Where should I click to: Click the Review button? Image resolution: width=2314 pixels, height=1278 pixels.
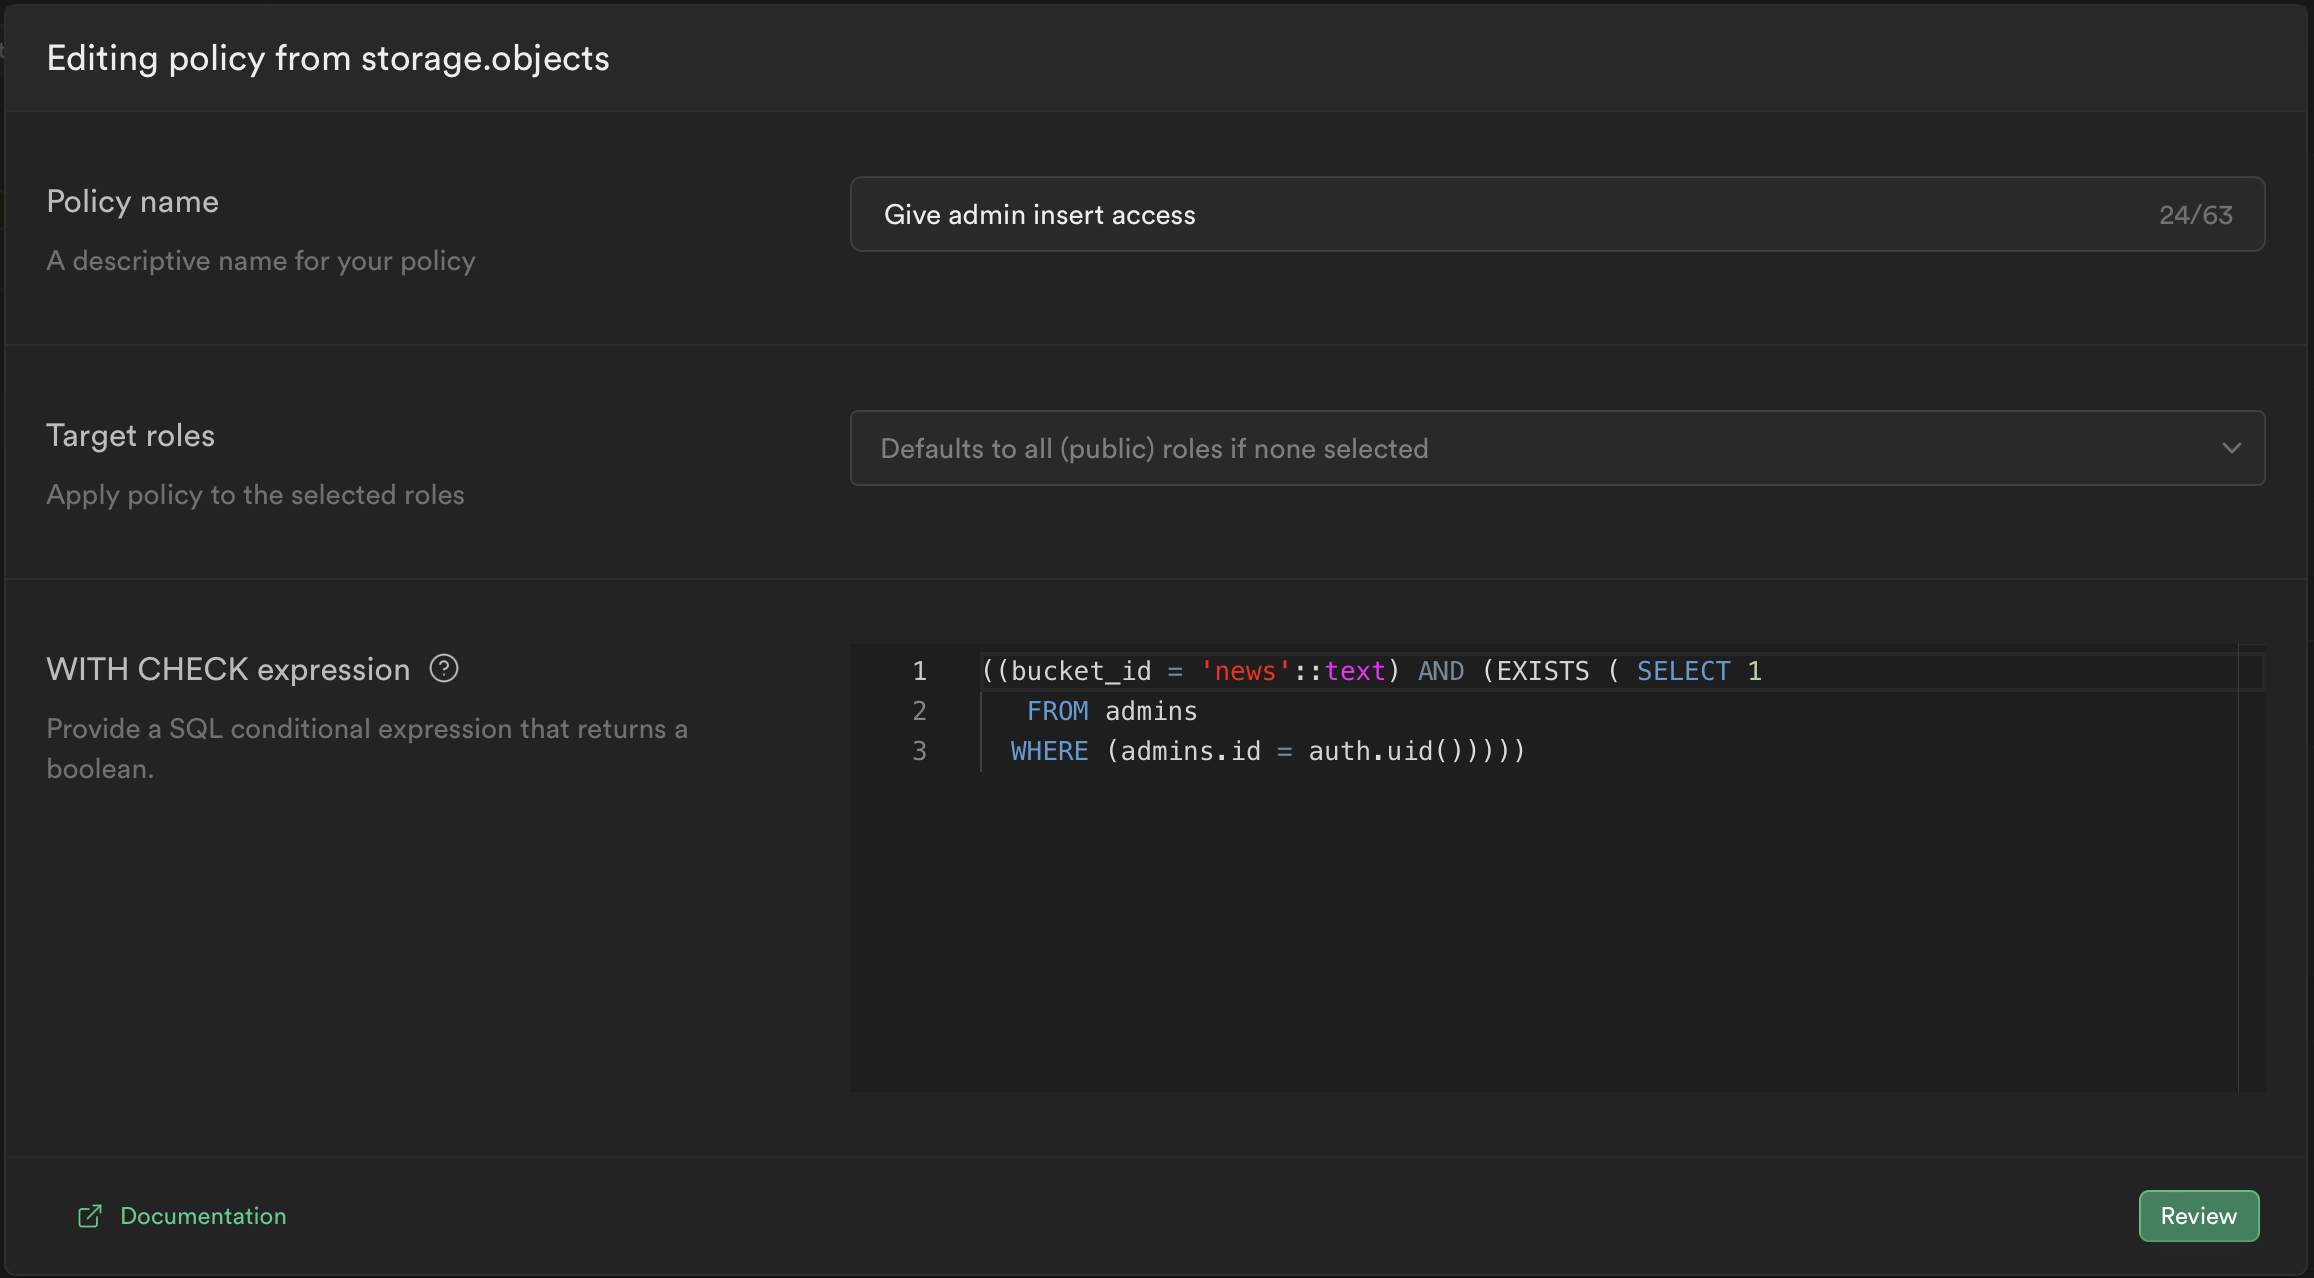(2198, 1216)
